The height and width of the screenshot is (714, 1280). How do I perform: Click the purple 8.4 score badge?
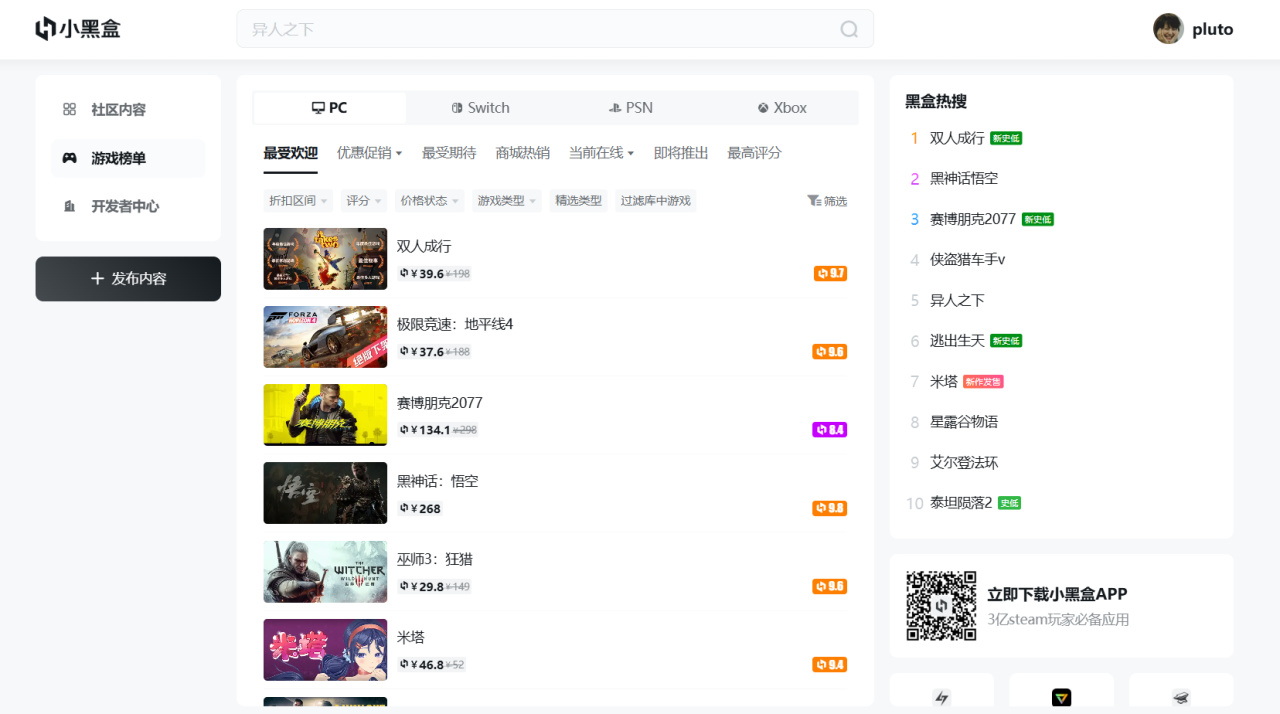pyautogui.click(x=830, y=430)
